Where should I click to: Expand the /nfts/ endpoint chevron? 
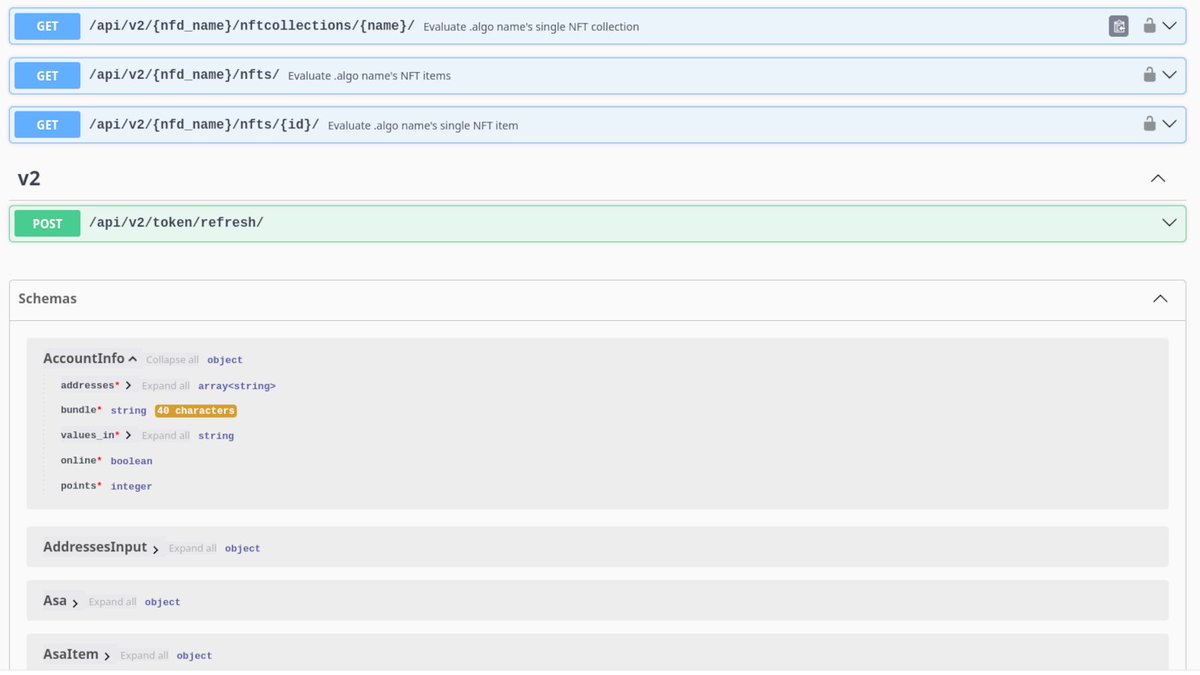click(1170, 75)
